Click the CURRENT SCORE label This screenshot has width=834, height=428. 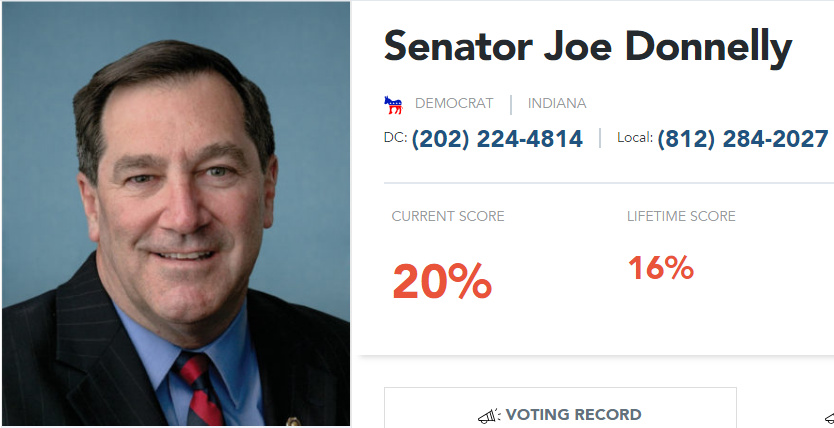[448, 216]
